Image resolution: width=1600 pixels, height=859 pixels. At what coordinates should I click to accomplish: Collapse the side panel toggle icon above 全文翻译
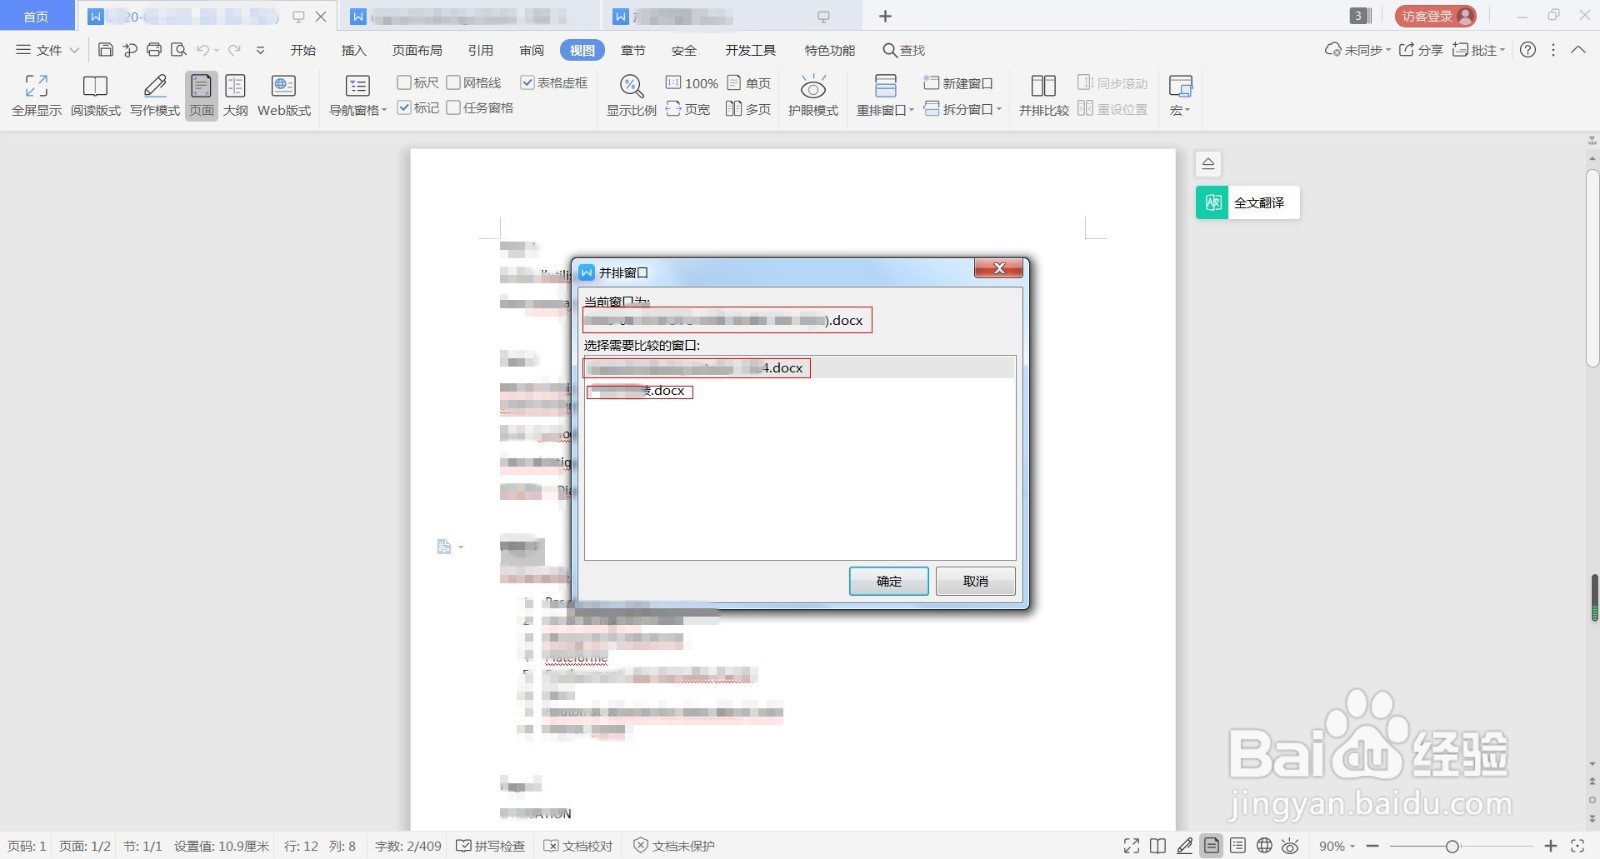(1208, 164)
